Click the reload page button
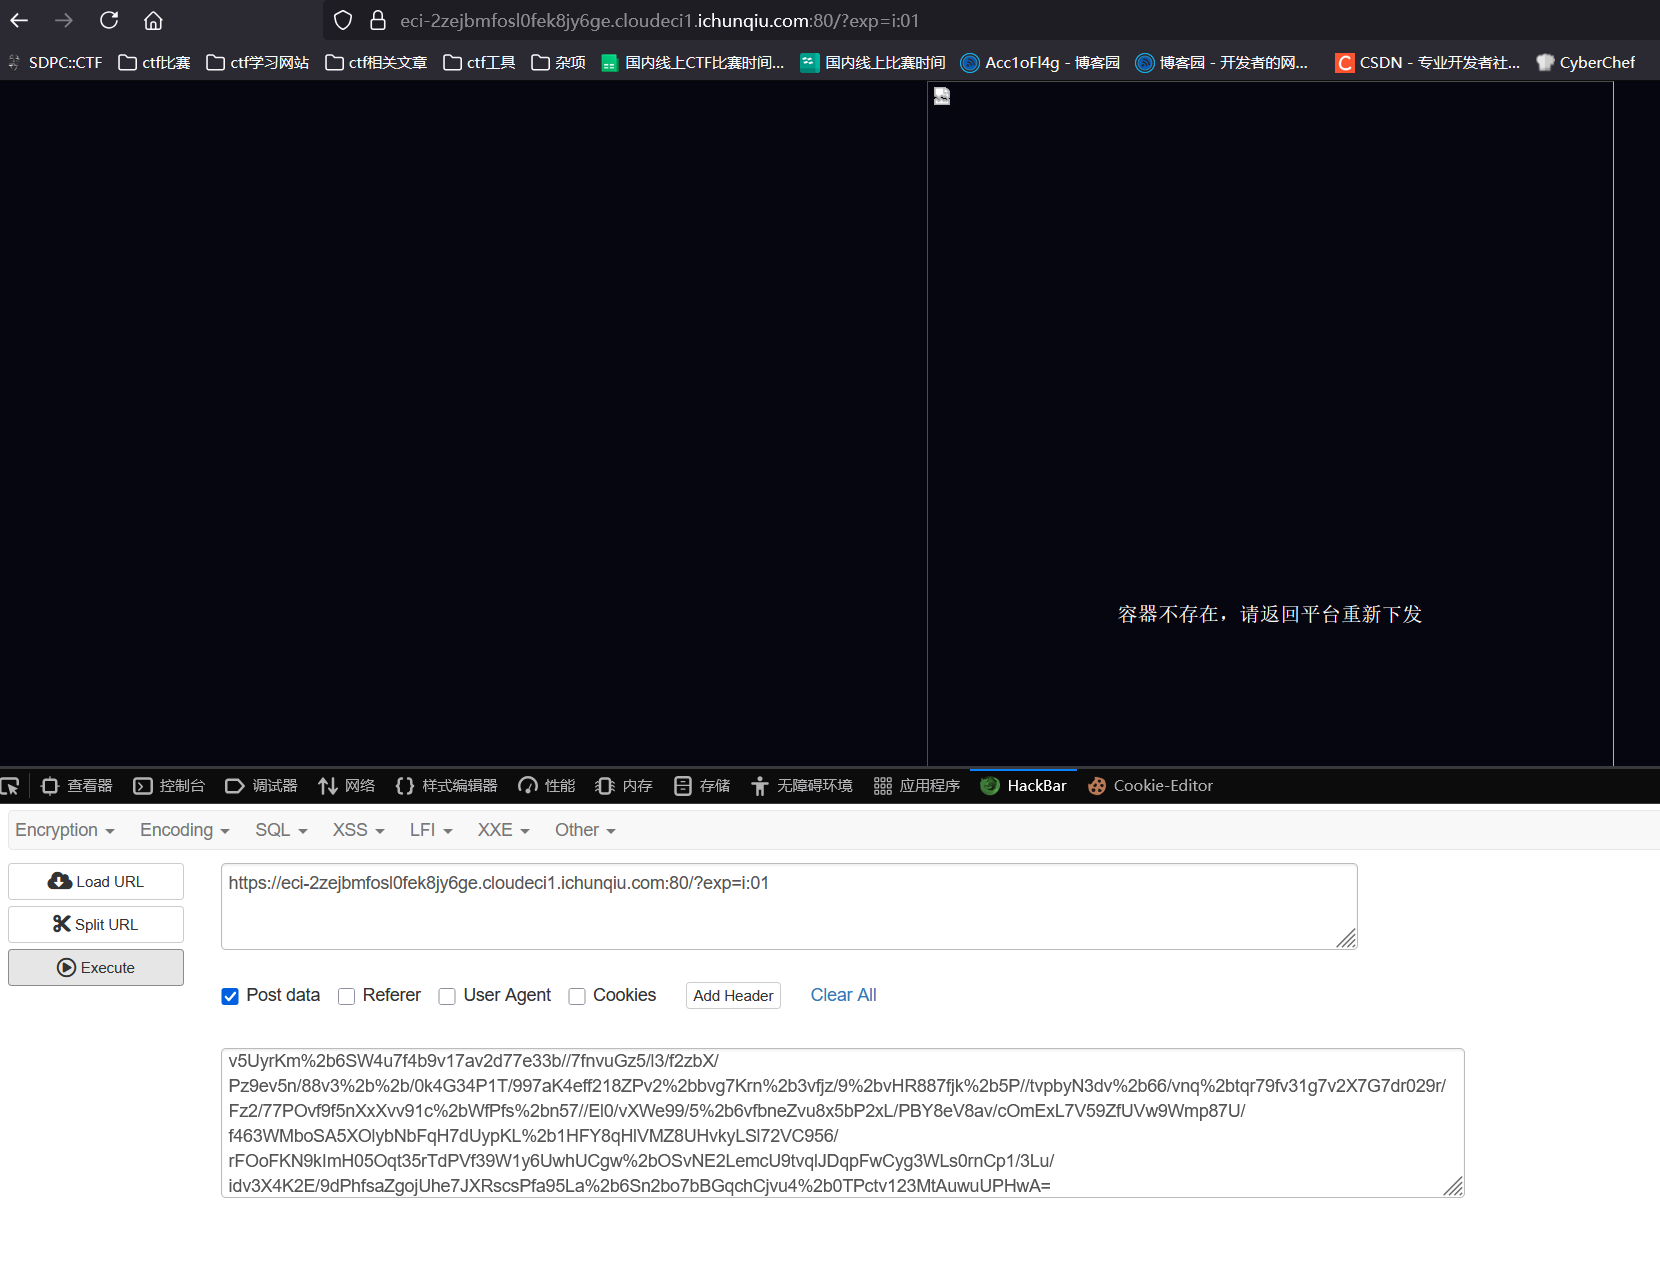 (x=109, y=20)
